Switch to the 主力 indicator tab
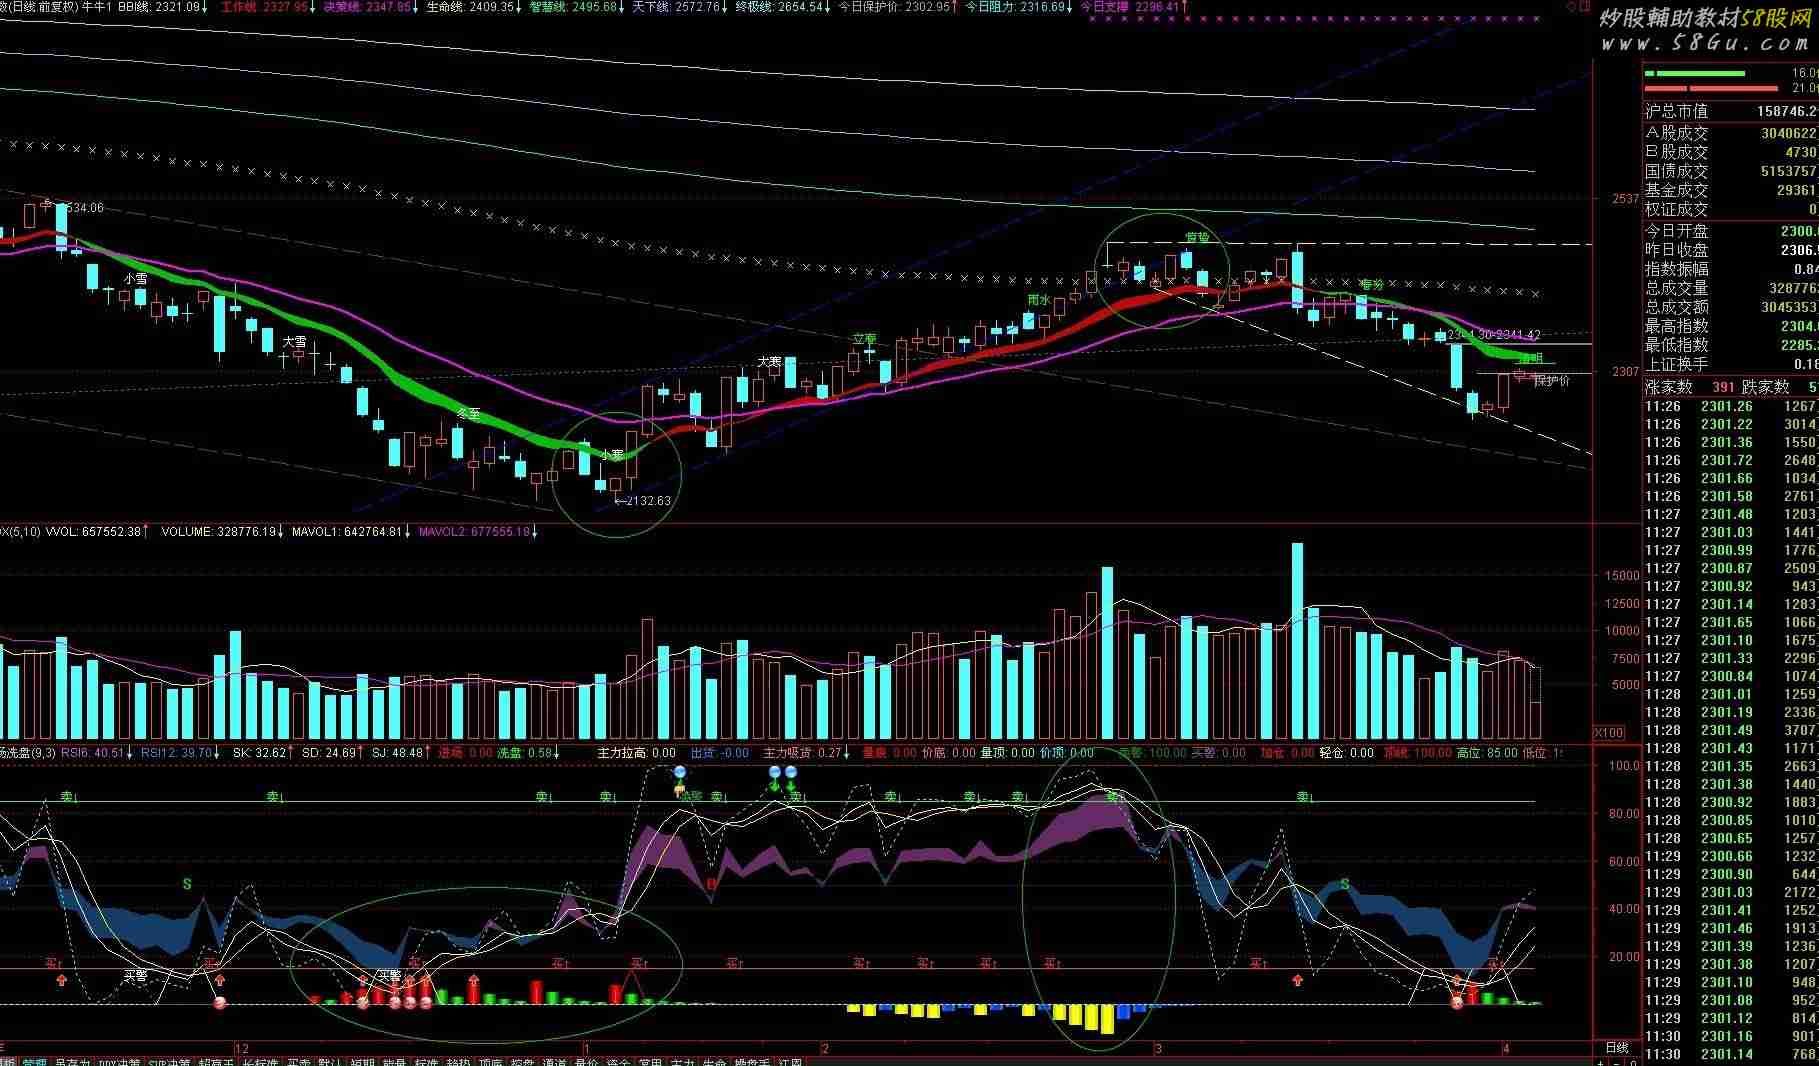This screenshot has width=1819, height=1066. click(x=683, y=1062)
